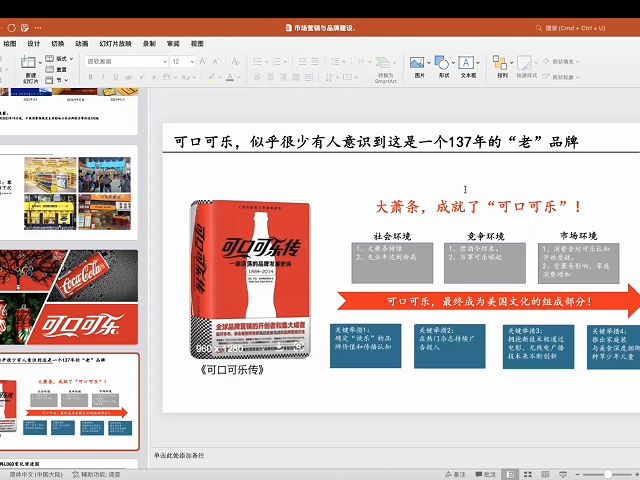Image resolution: width=640 pixels, height=480 pixels.
Task: Click the font color A swatch
Action: coord(230,77)
